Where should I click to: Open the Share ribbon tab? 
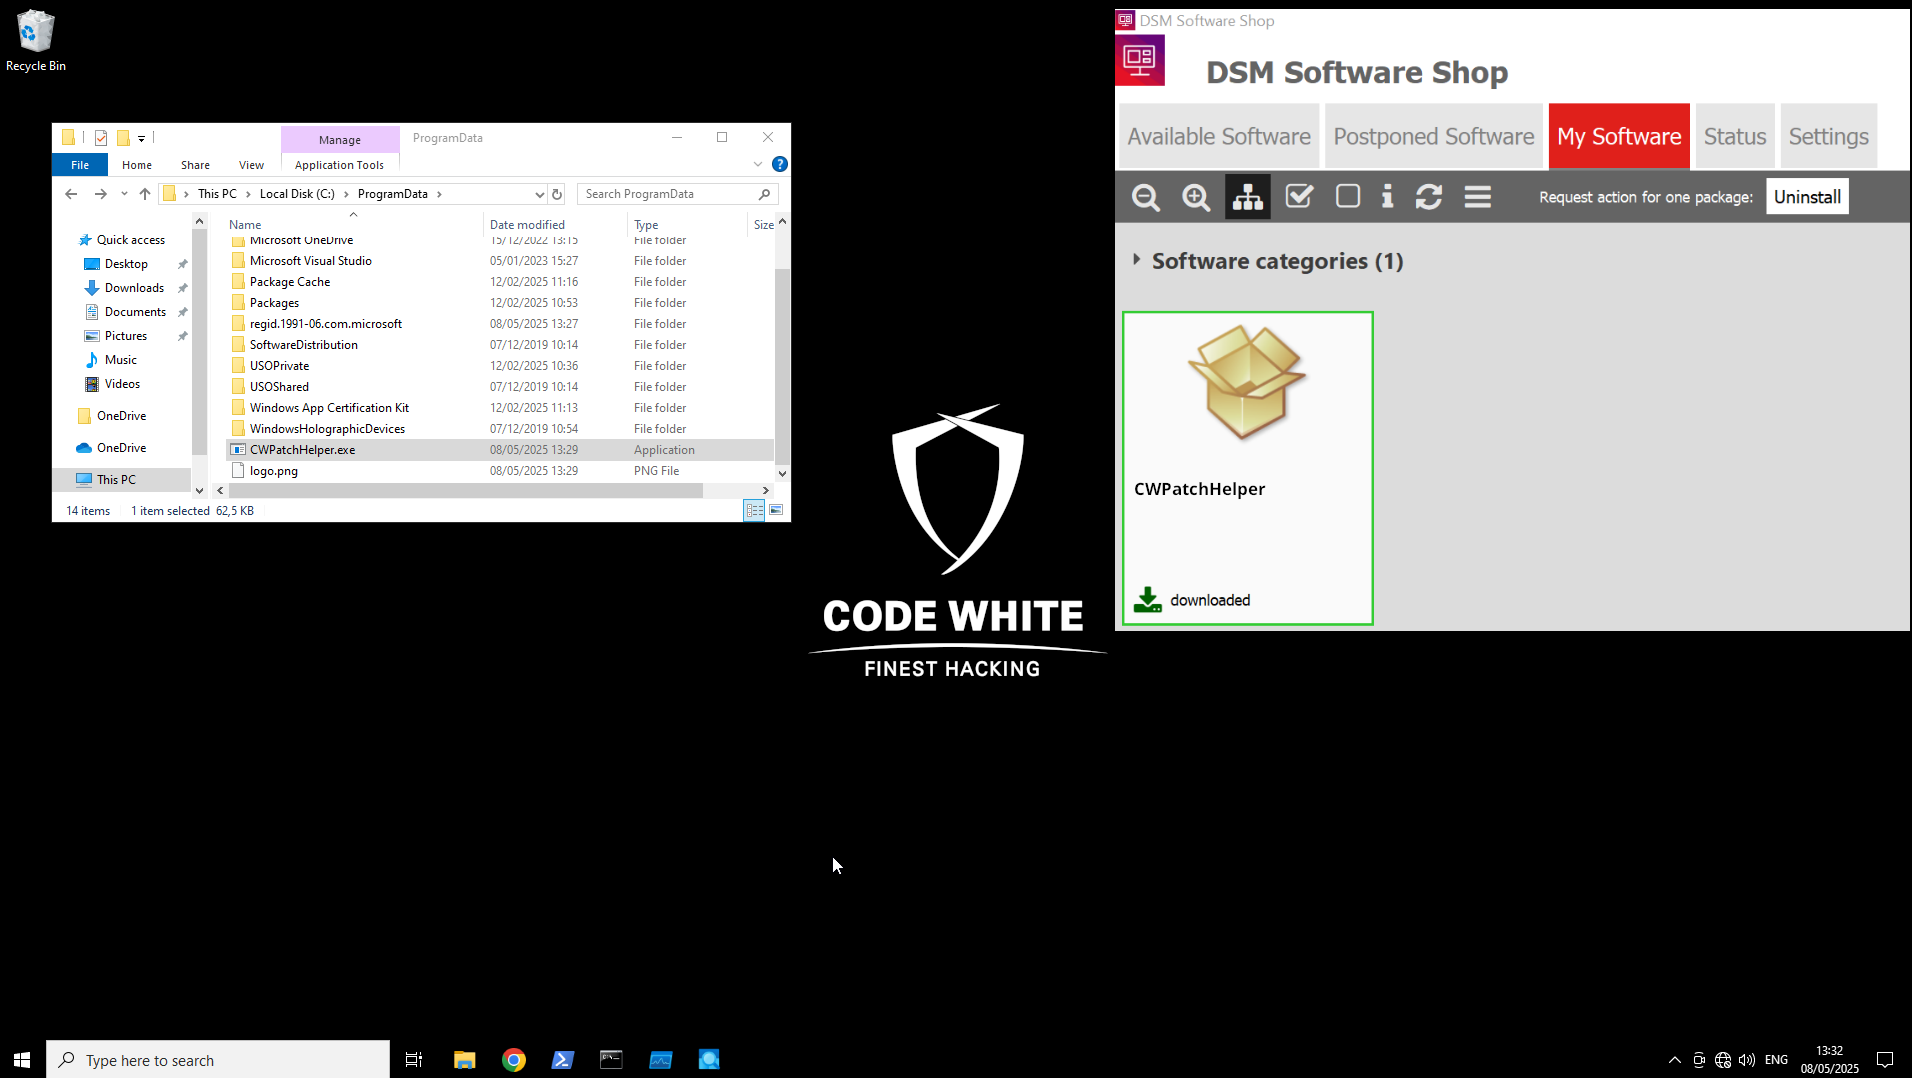point(195,165)
